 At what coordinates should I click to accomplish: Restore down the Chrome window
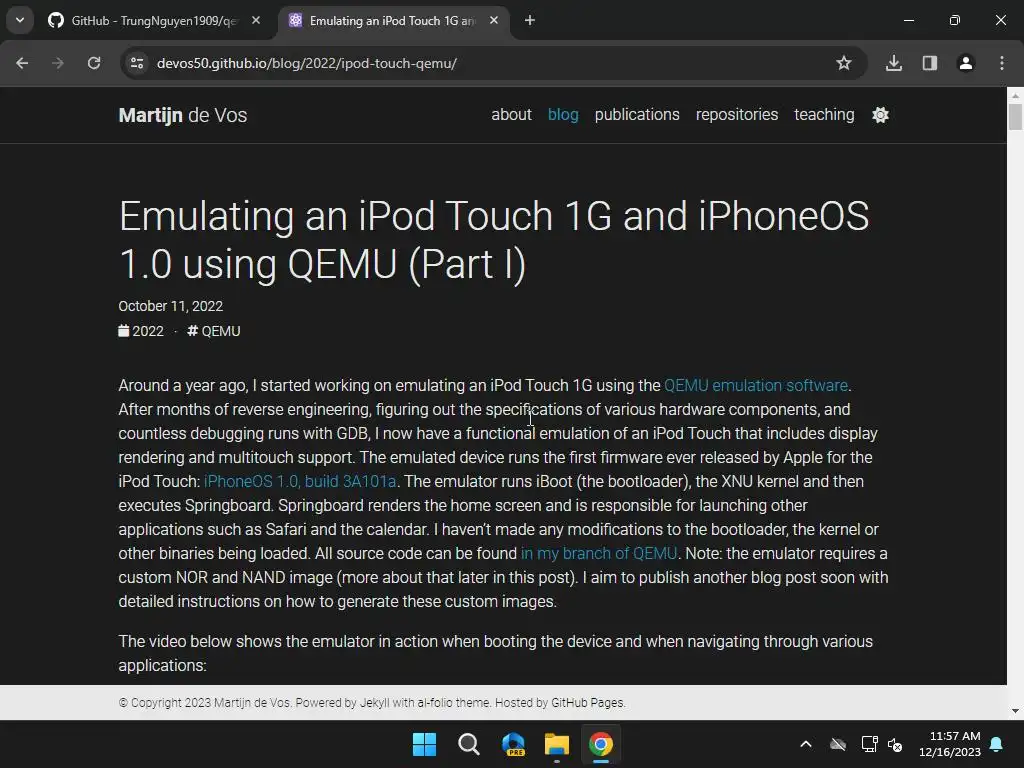[955, 20]
